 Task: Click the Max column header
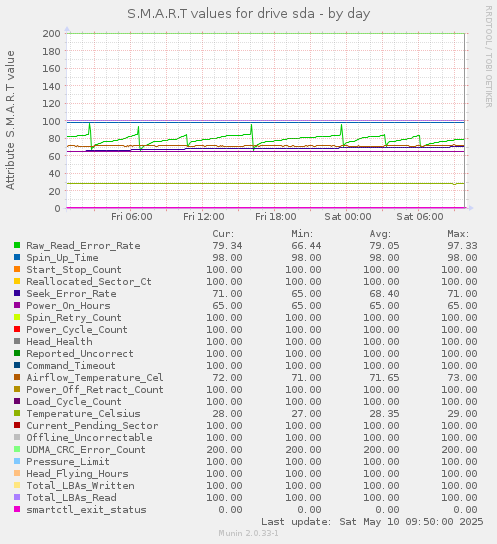tap(458, 234)
